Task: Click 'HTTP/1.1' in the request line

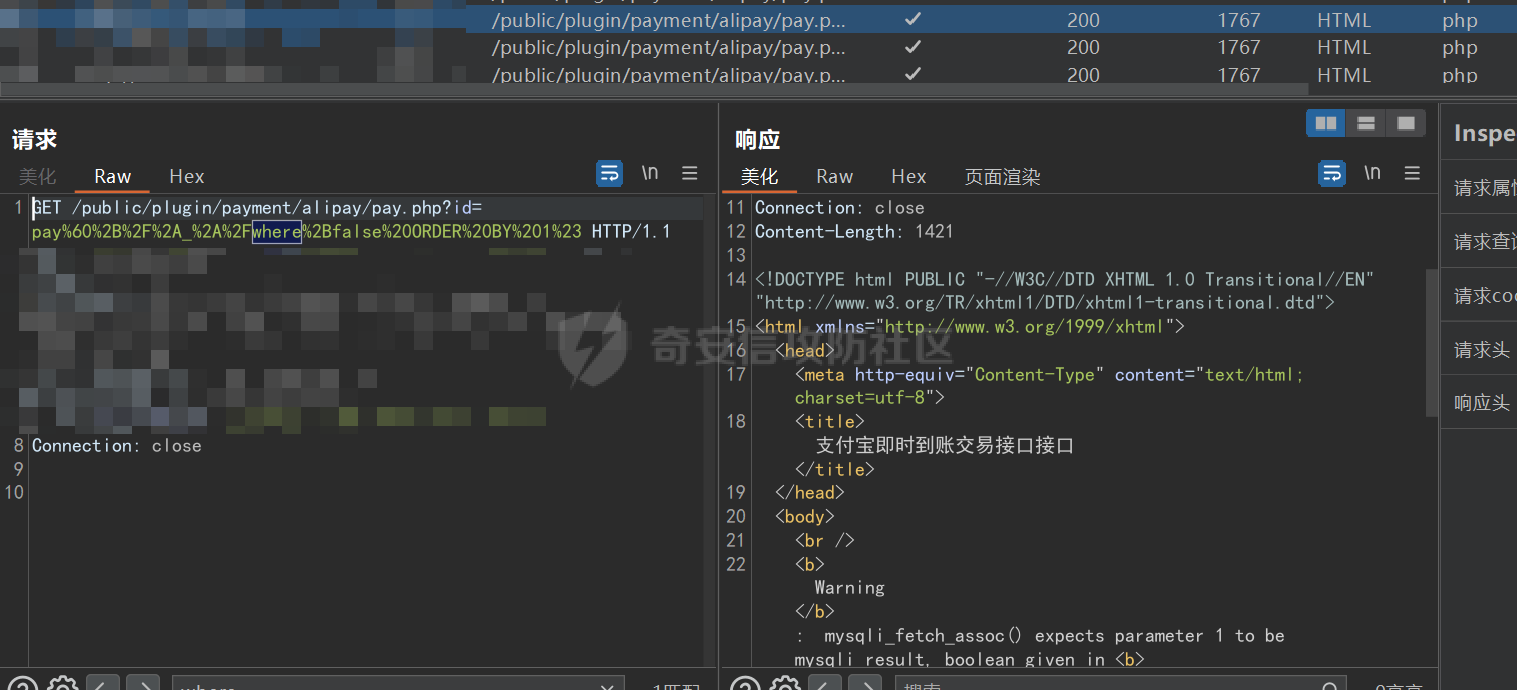Action: tap(631, 232)
